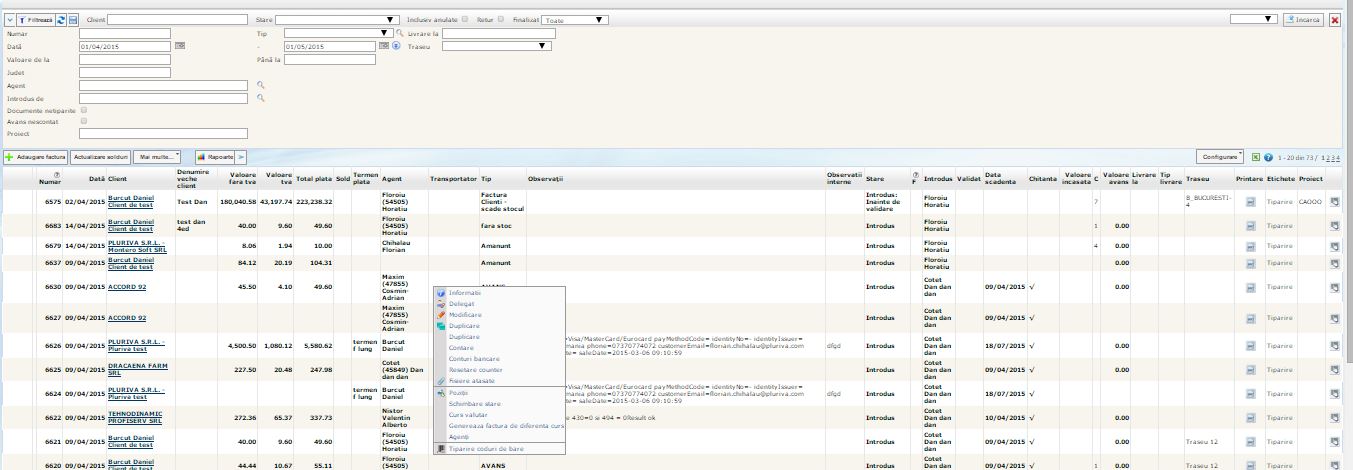This screenshot has width=1353, height=470.
Task: Click the save filter disk icon
Action: pos(73,19)
